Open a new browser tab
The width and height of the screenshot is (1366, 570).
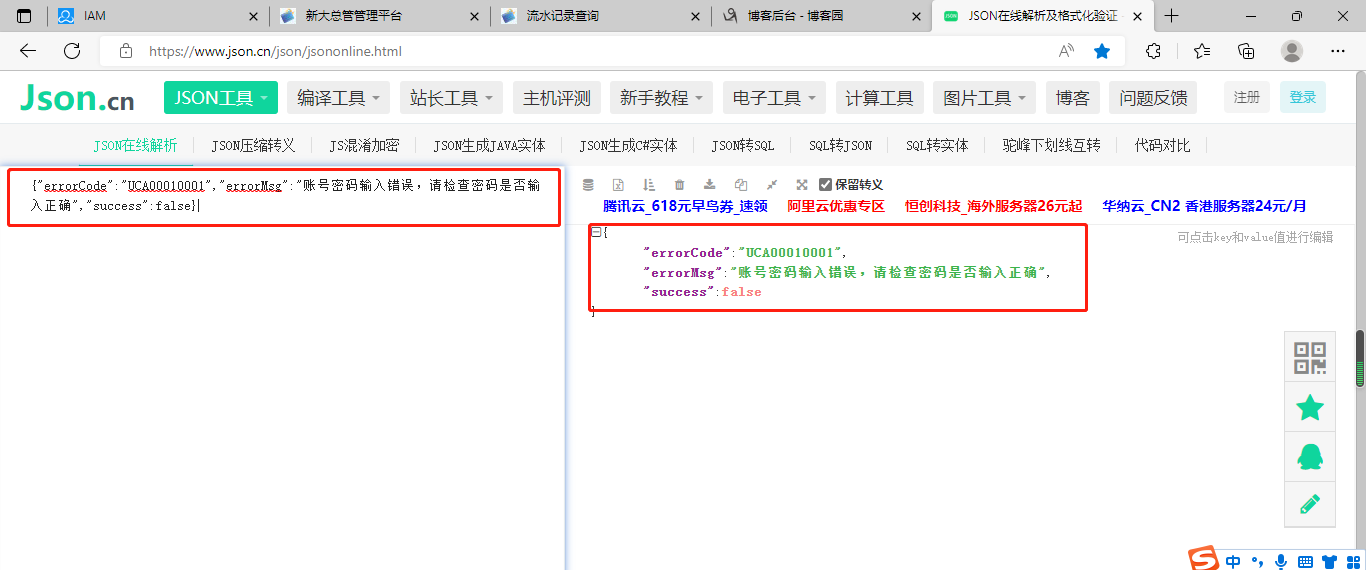(1172, 16)
